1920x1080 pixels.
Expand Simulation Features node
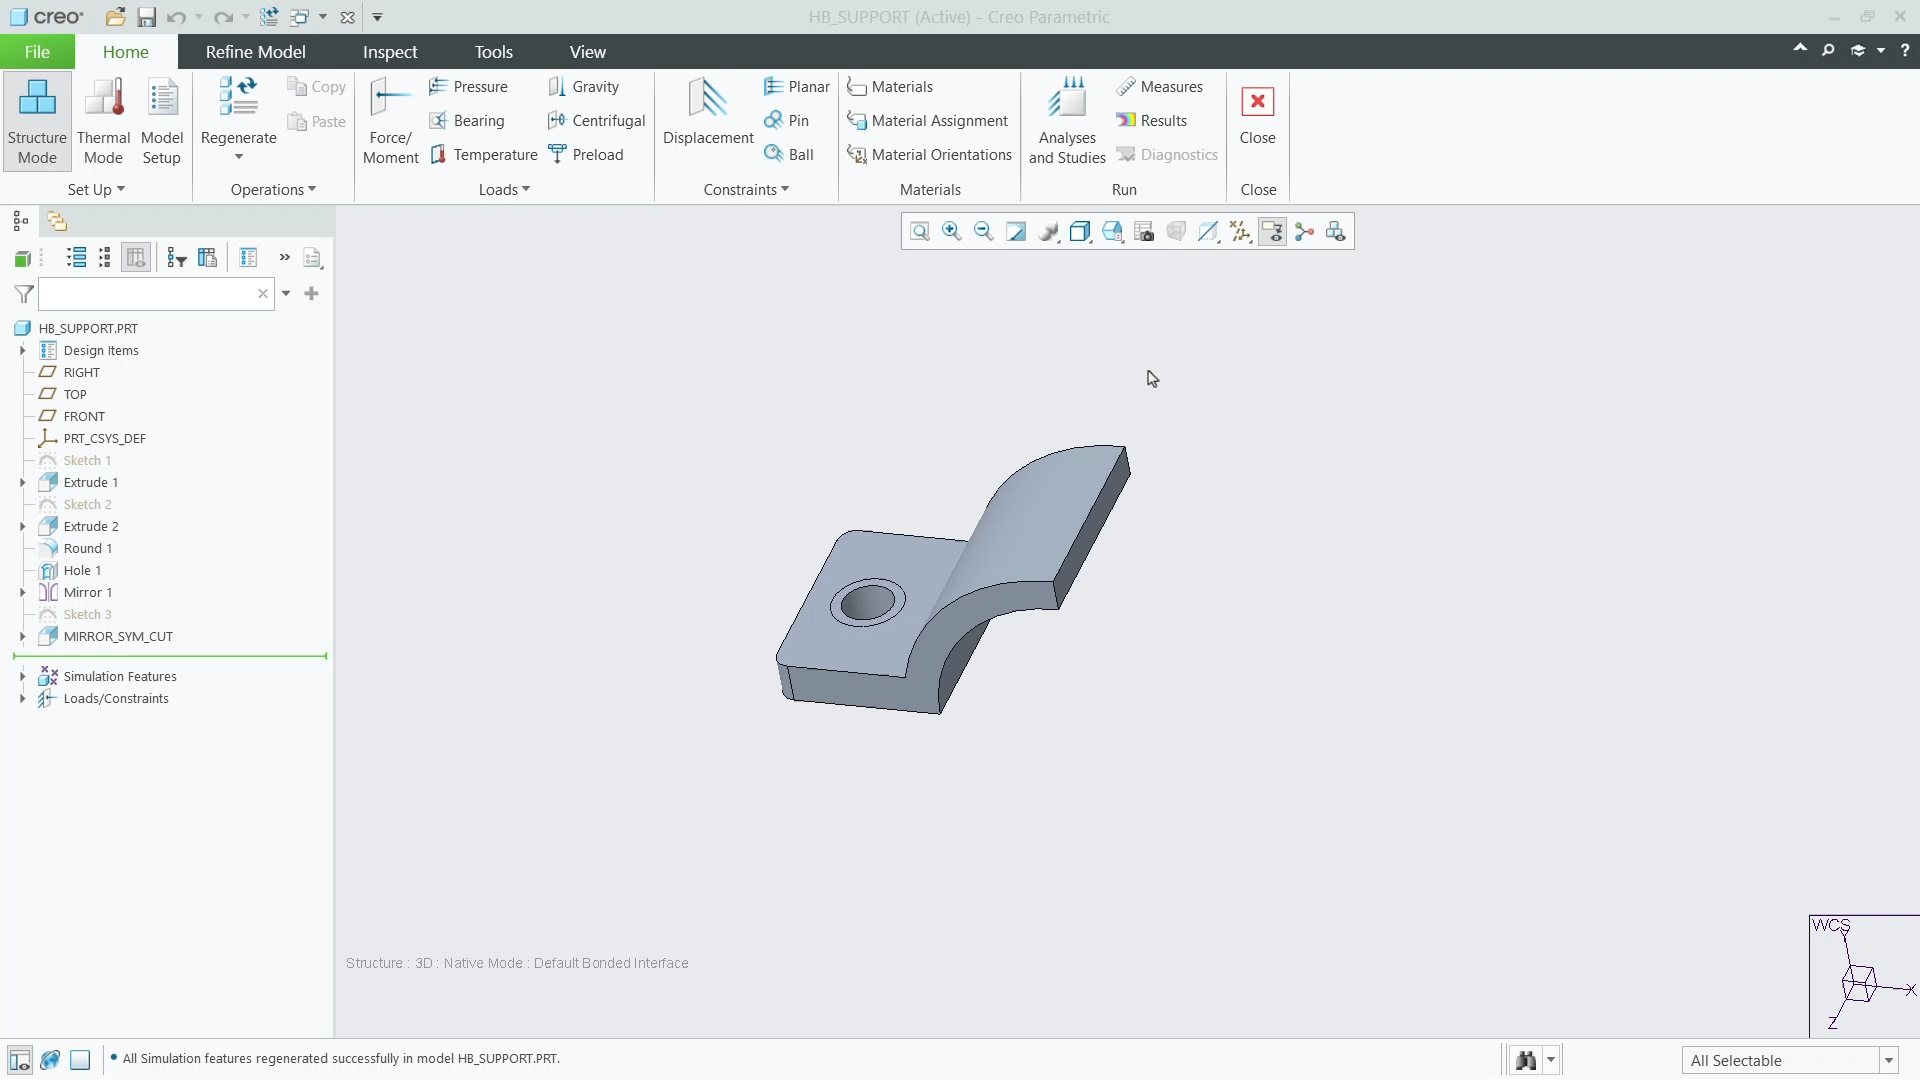pyautogui.click(x=22, y=677)
